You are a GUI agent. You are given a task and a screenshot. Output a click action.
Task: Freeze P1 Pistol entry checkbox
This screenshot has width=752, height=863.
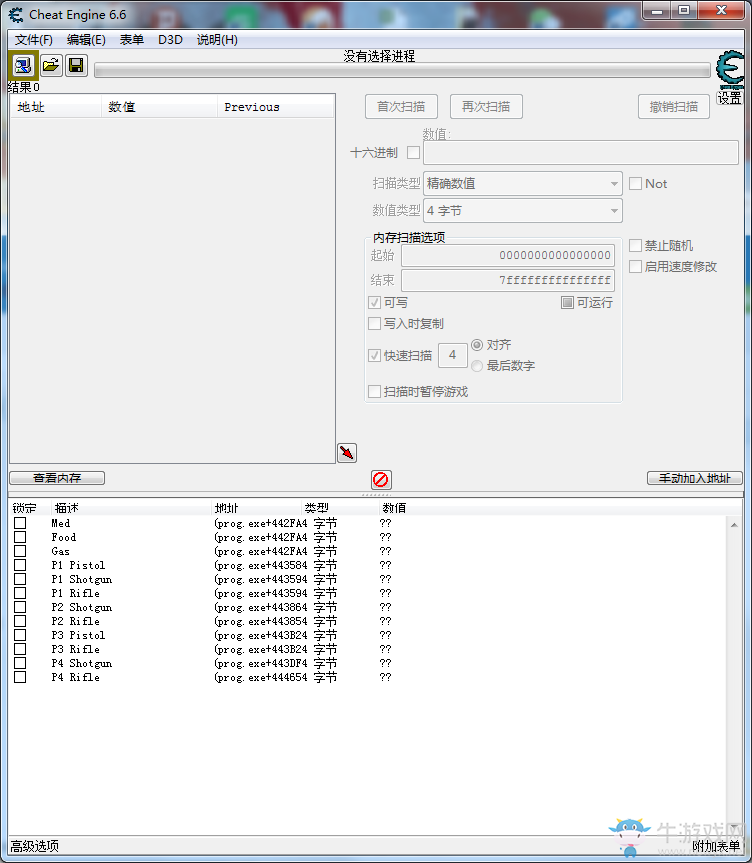(20, 565)
